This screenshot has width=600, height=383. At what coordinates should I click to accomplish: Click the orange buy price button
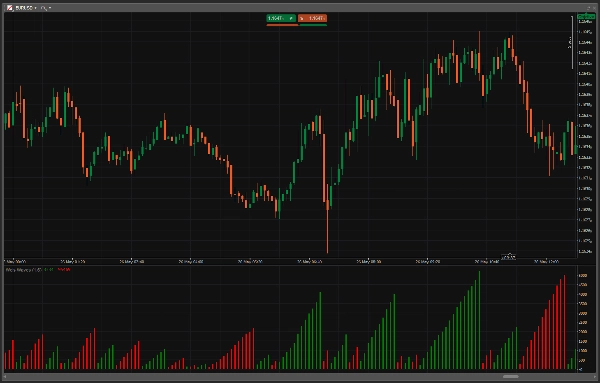click(x=312, y=18)
